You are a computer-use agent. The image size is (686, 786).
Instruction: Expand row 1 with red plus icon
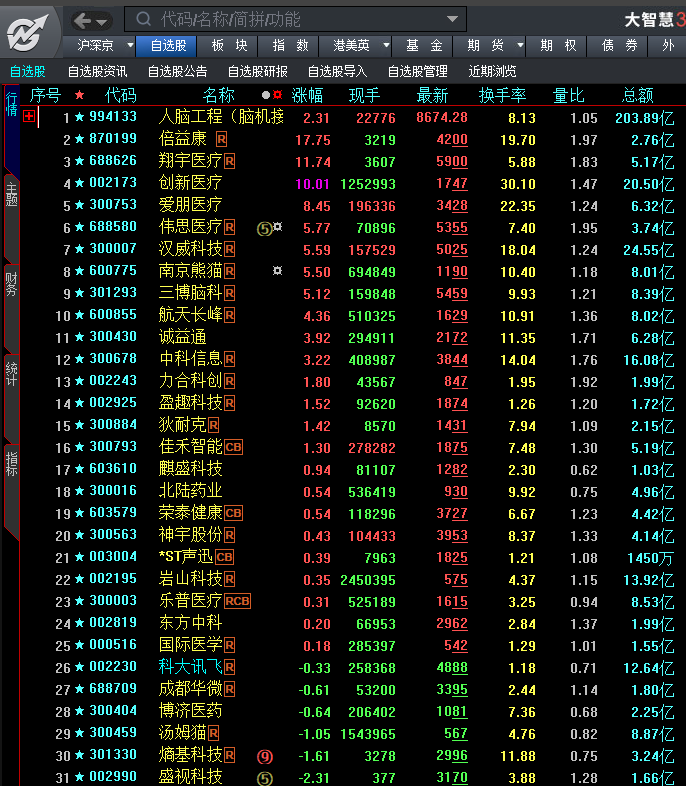[x=29, y=117]
